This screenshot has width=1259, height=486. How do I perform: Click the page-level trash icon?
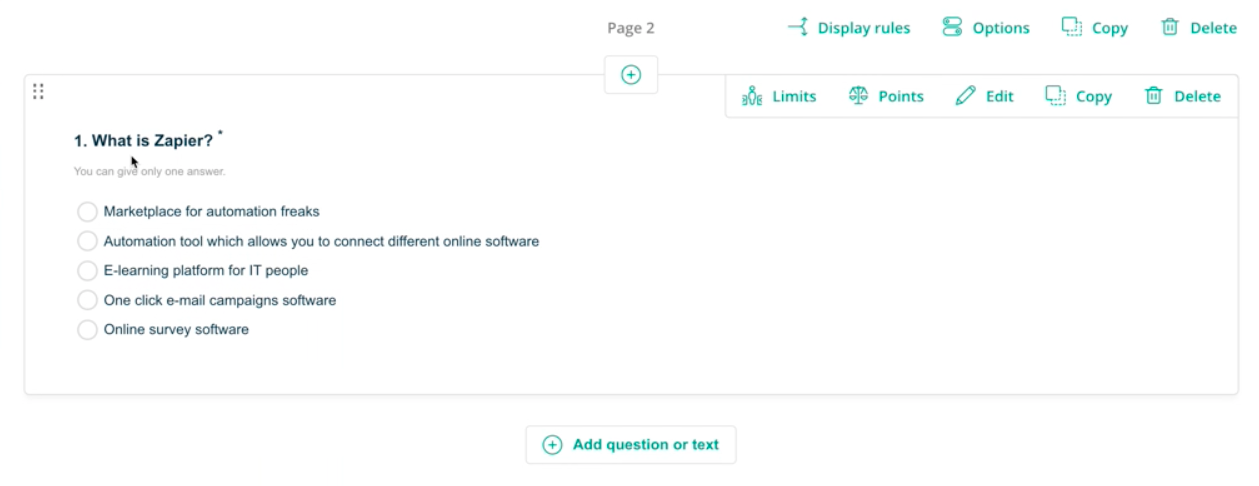pos(1170,27)
